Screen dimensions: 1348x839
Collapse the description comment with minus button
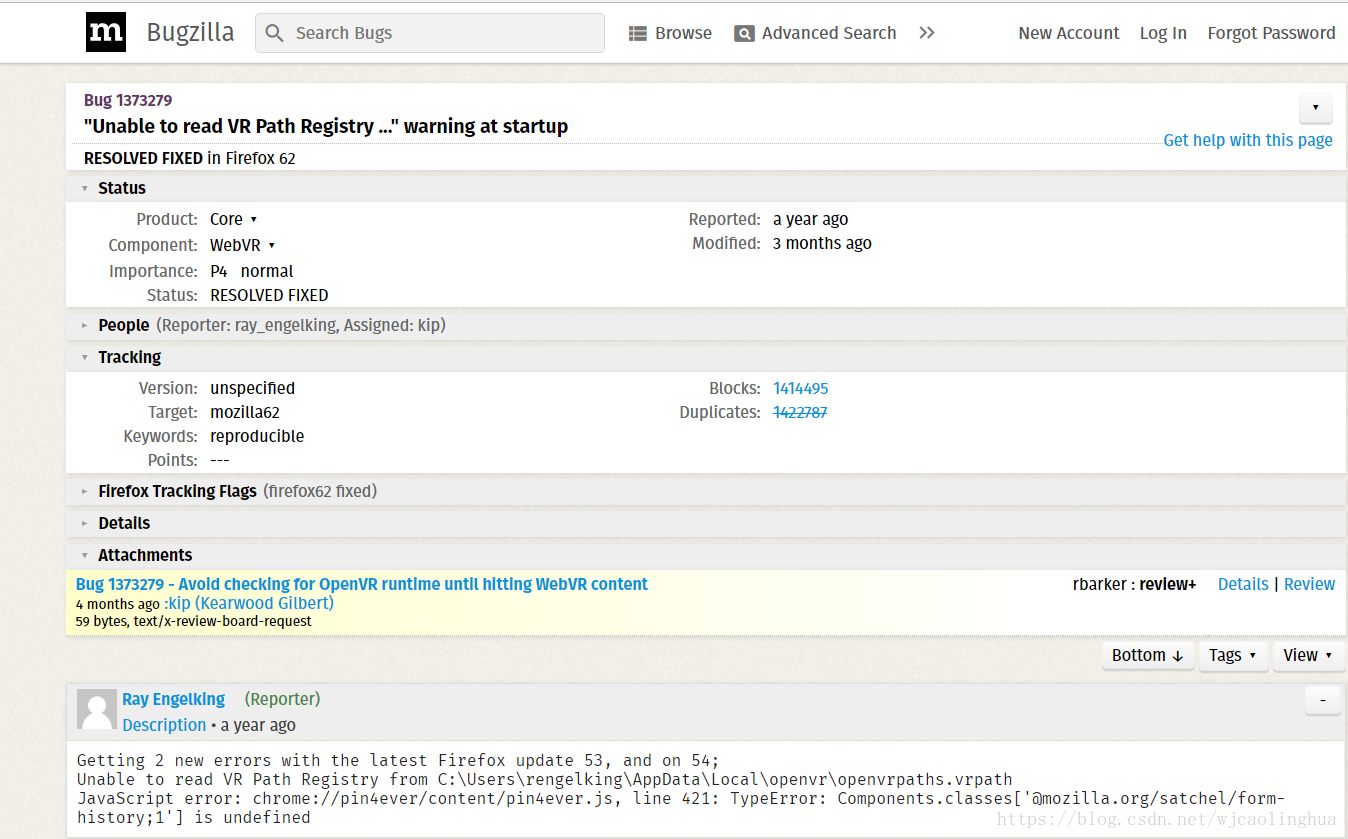[x=1323, y=701]
